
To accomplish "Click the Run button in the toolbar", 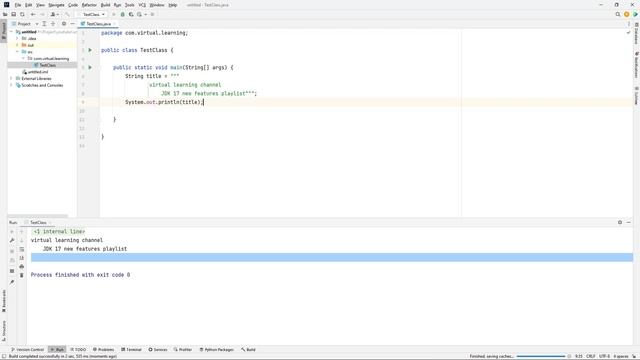I will (x=113, y=14).
